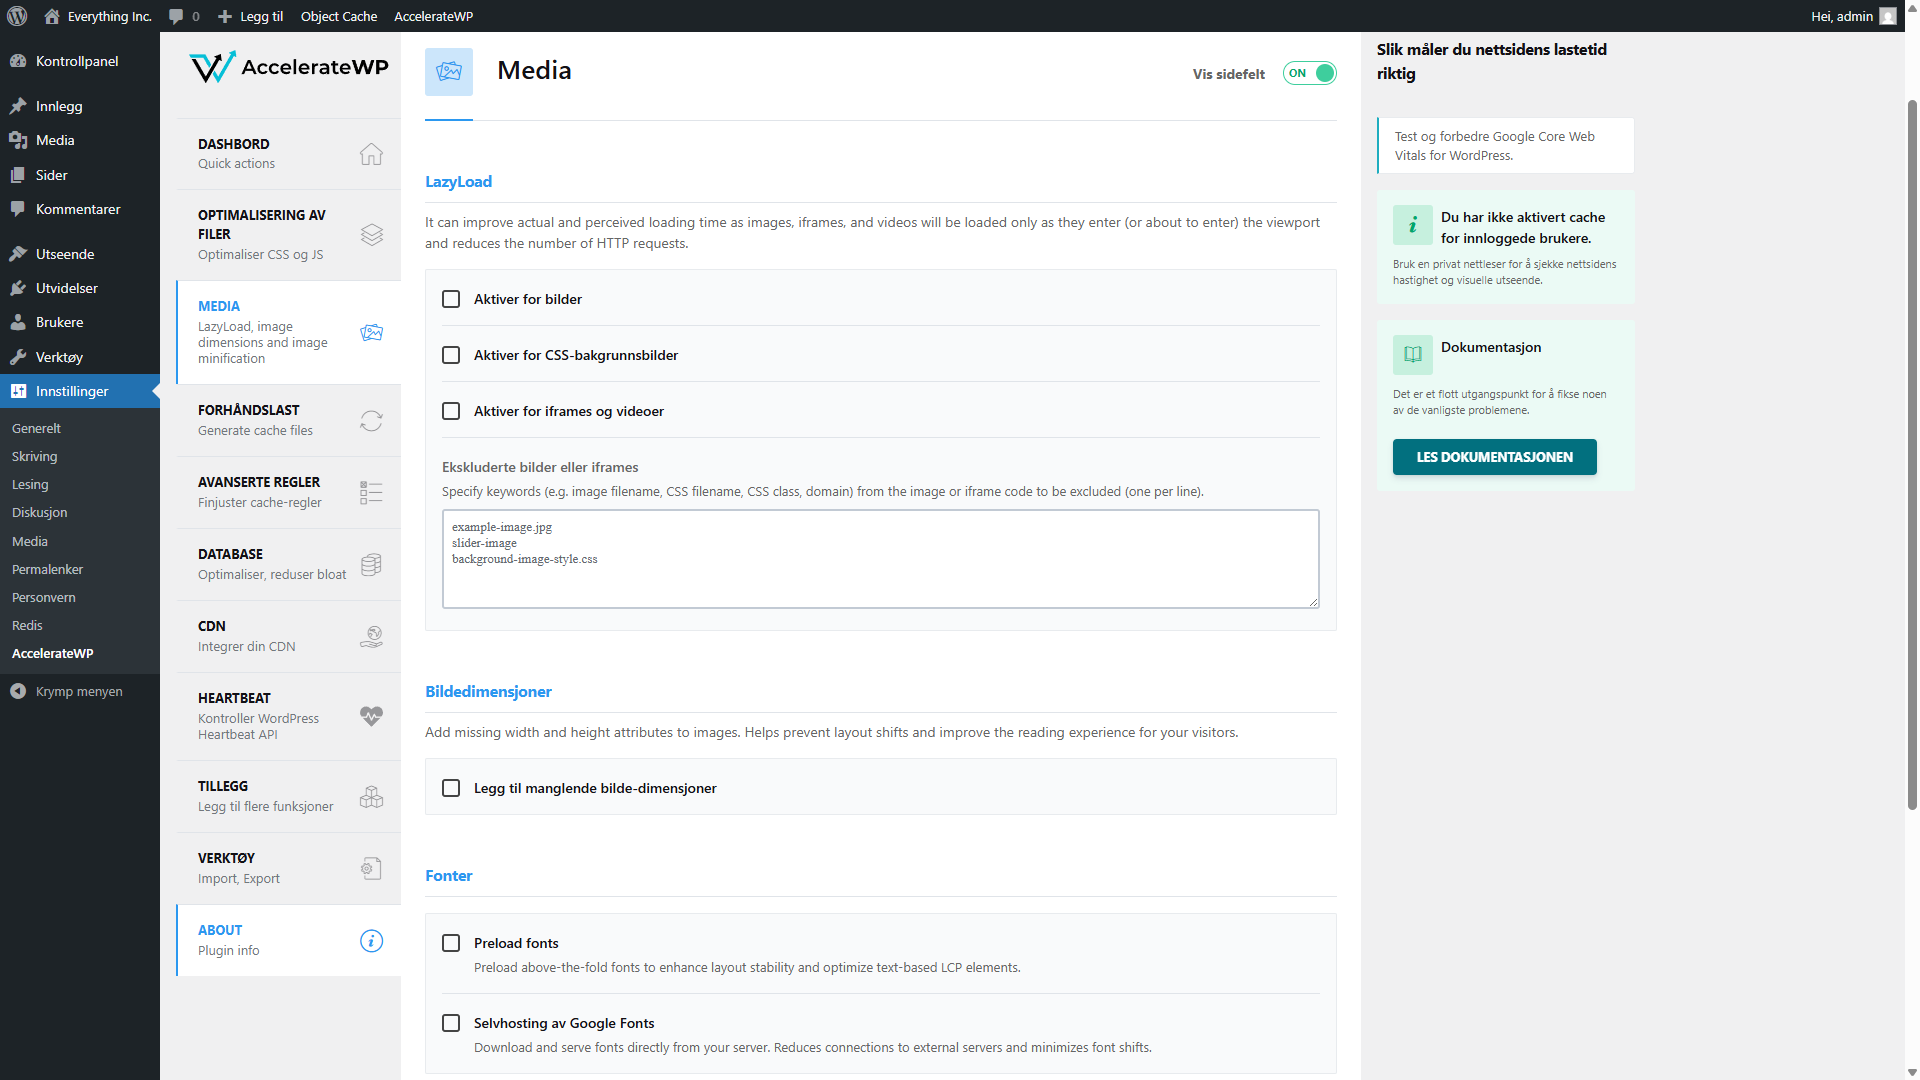Viewport: 1920px width, 1080px height.
Task: Click the Forhåndslast refresh arrows icon
Action: [x=371, y=421]
